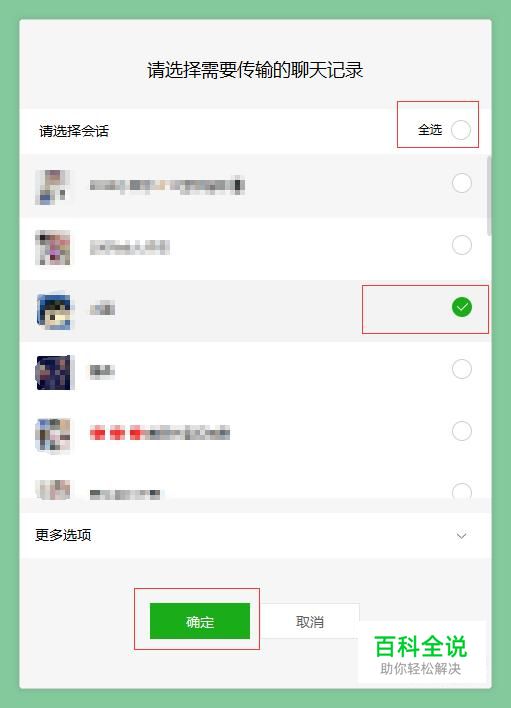Toggle the 全选 select-all circle
The image size is (511, 708).
pos(460,130)
